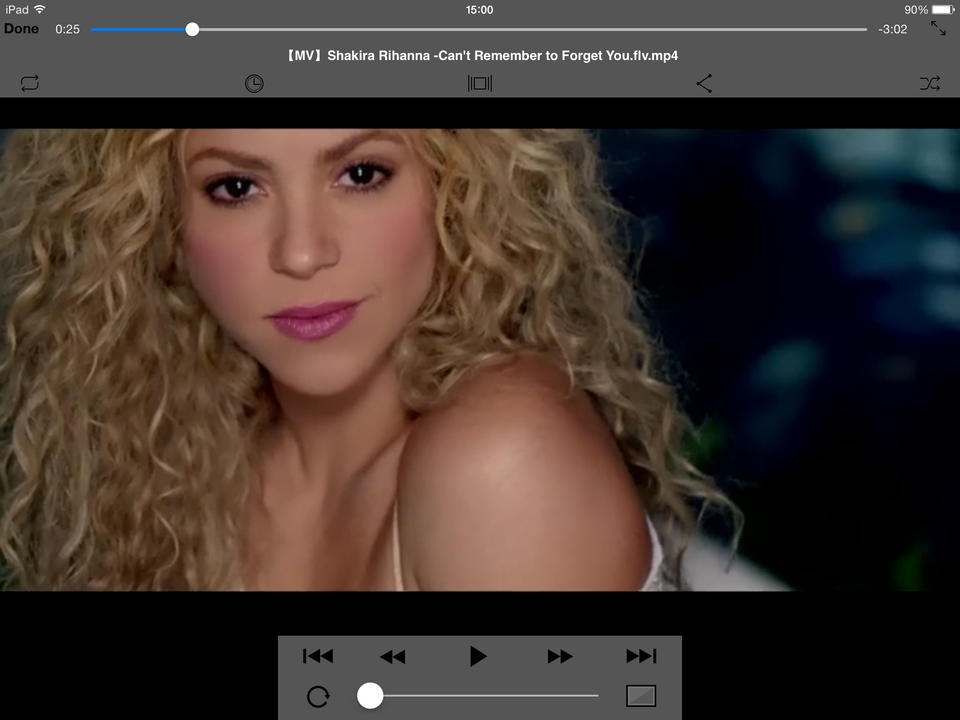Tap the video frame

pyautogui.click(x=480, y=360)
